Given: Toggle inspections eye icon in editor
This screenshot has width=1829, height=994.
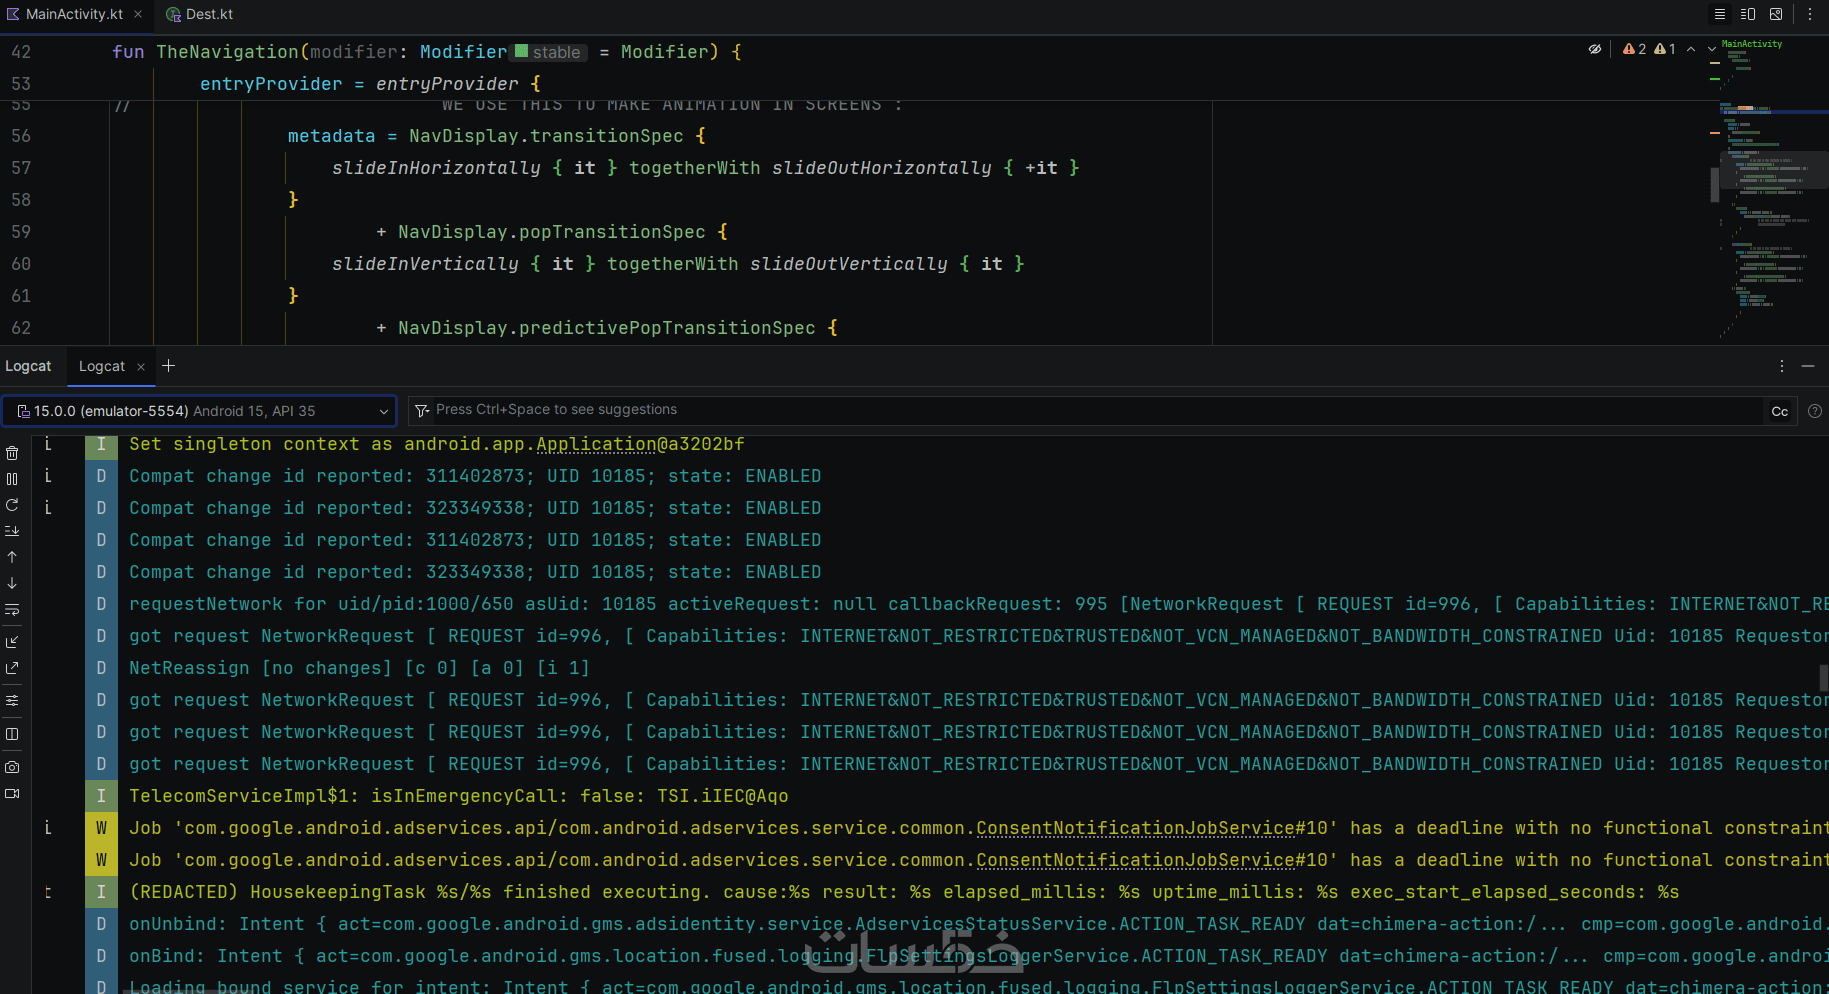Looking at the screenshot, I should click(1595, 49).
